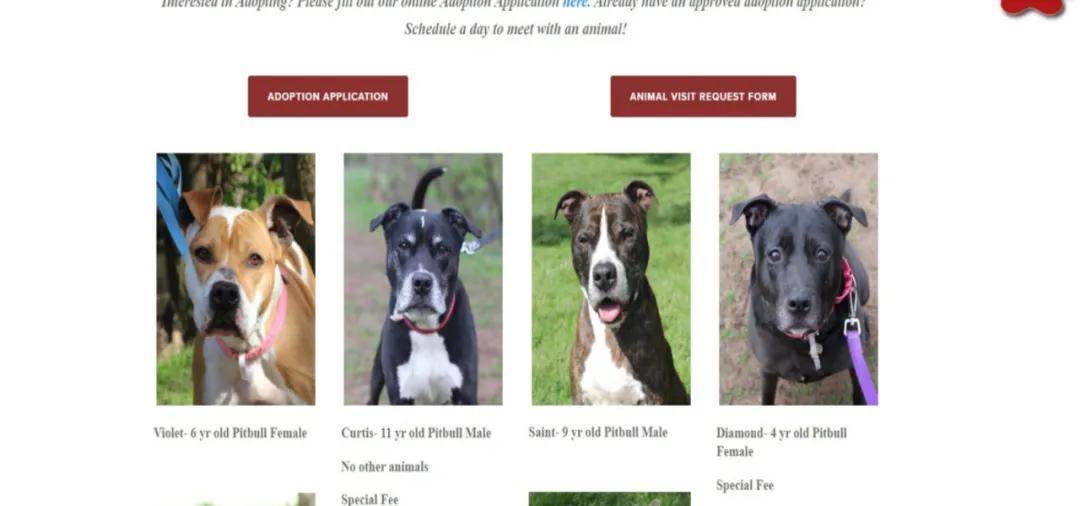This screenshot has width=1080, height=506.
Task: Open Violet's tan and white dog photo
Action: click(236, 279)
